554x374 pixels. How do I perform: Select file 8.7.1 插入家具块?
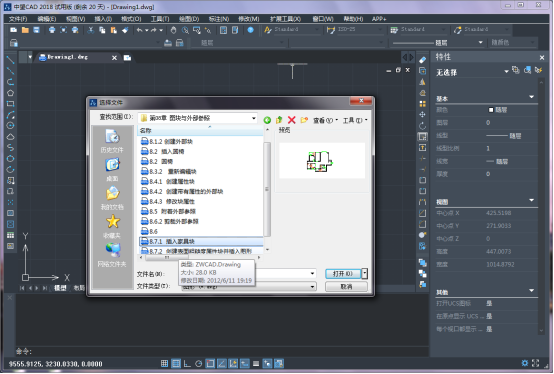point(201,242)
